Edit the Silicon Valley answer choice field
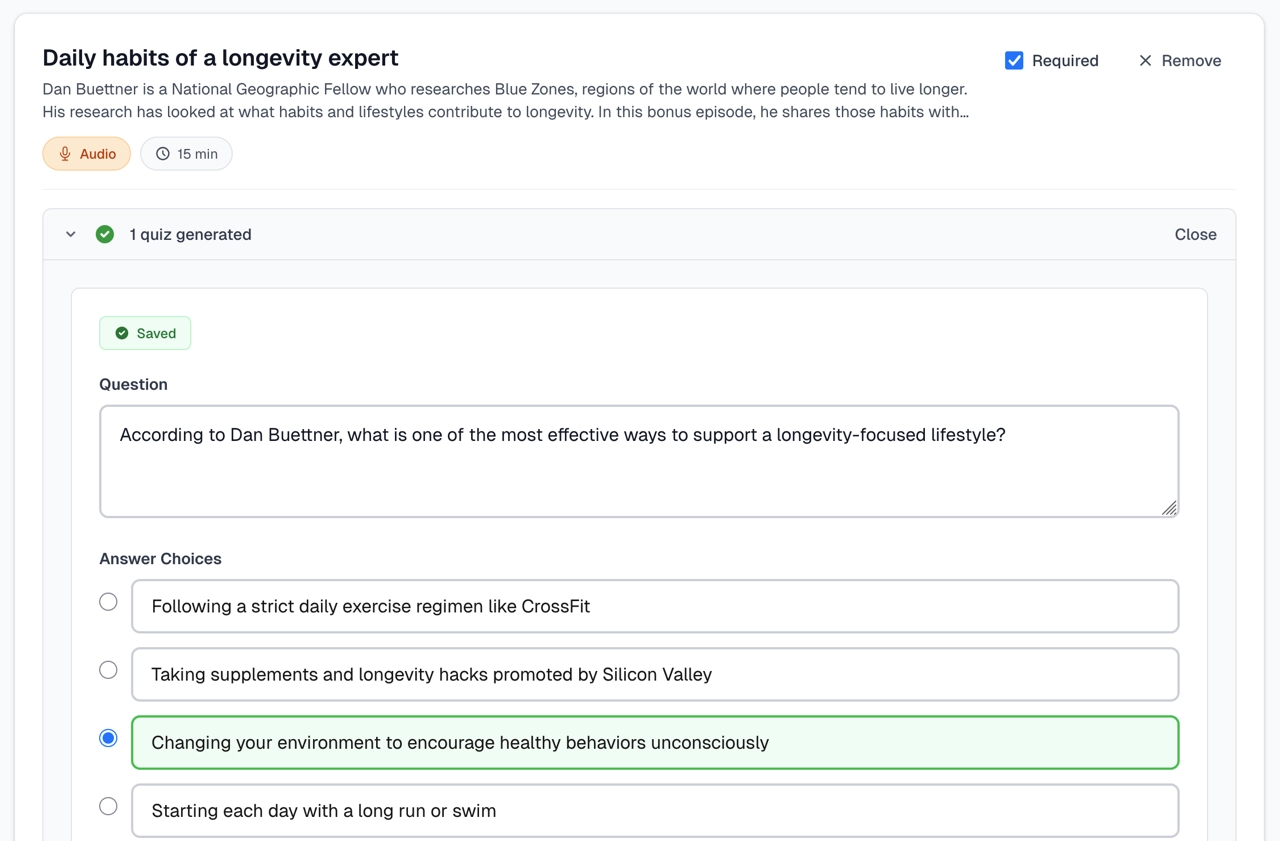 tap(655, 674)
